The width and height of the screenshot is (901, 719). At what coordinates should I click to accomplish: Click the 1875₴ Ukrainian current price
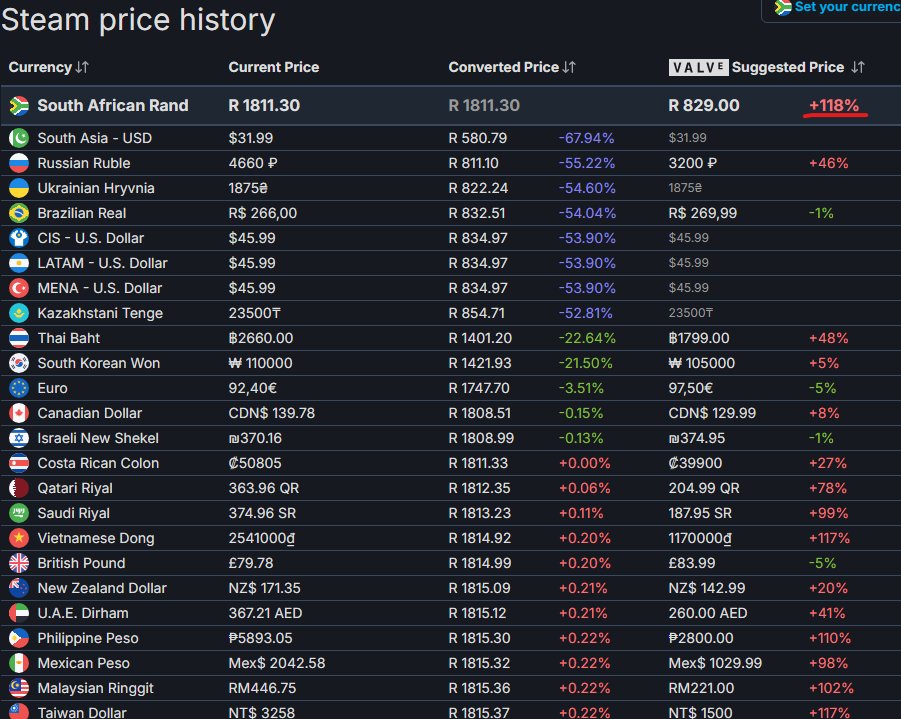248,189
